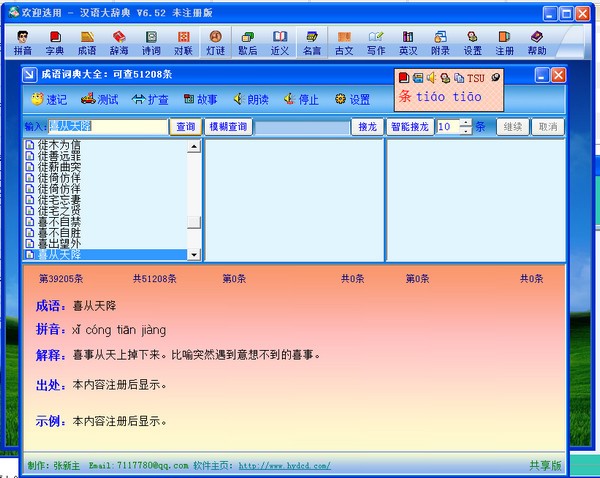Decrease the 接龙 count stepper down arrow
600x478 pixels.
click(466, 131)
